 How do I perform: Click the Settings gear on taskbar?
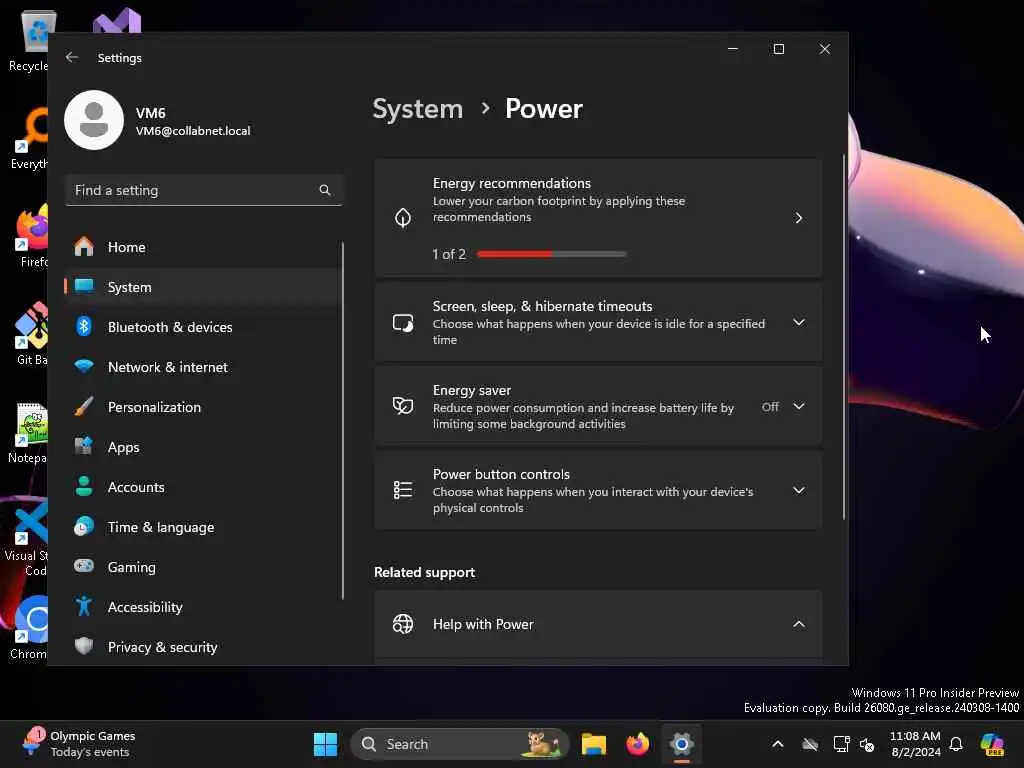coord(681,744)
